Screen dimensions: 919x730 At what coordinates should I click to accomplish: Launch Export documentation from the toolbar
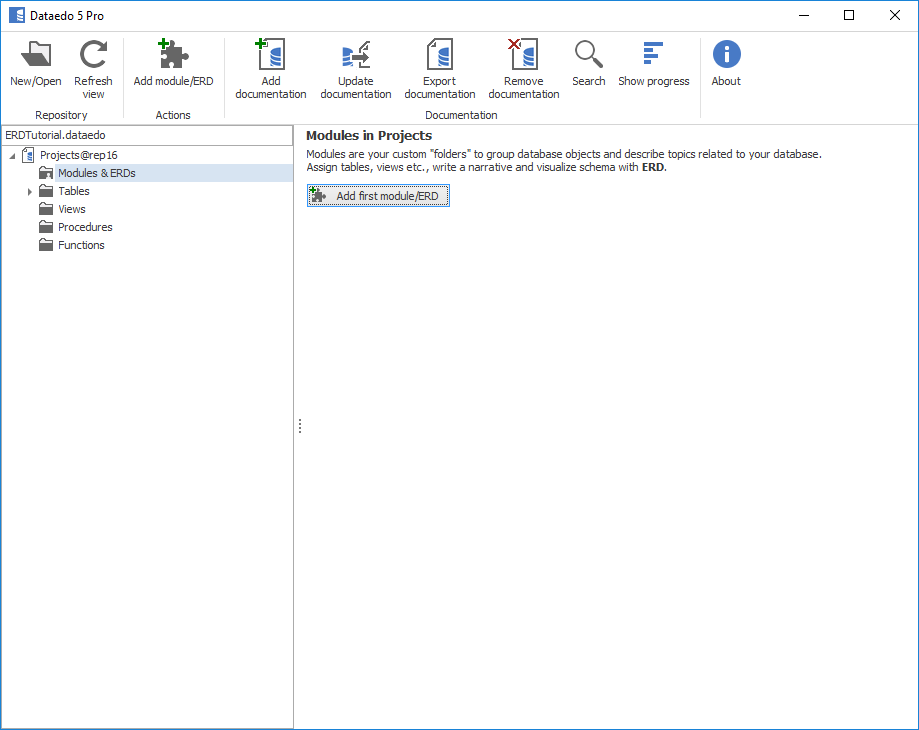click(439, 56)
